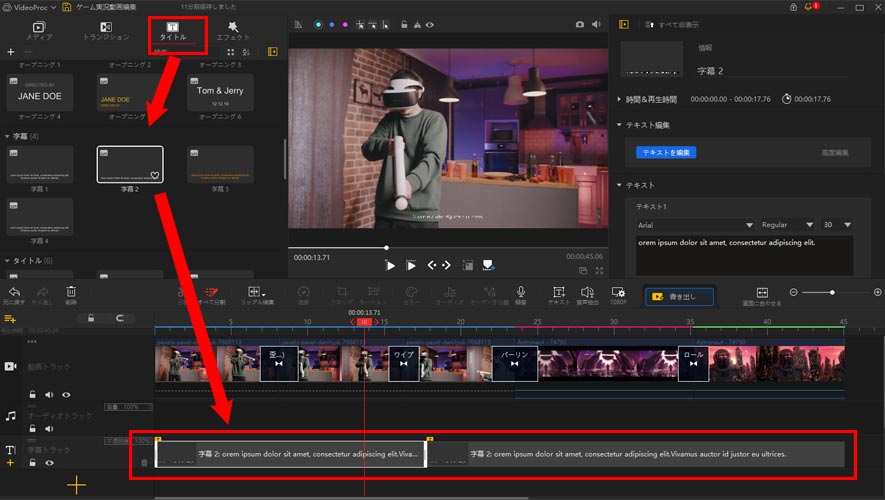The image size is (885, 500).
Task: Toggle visibility eye on 動画トラック
Action: [66, 395]
